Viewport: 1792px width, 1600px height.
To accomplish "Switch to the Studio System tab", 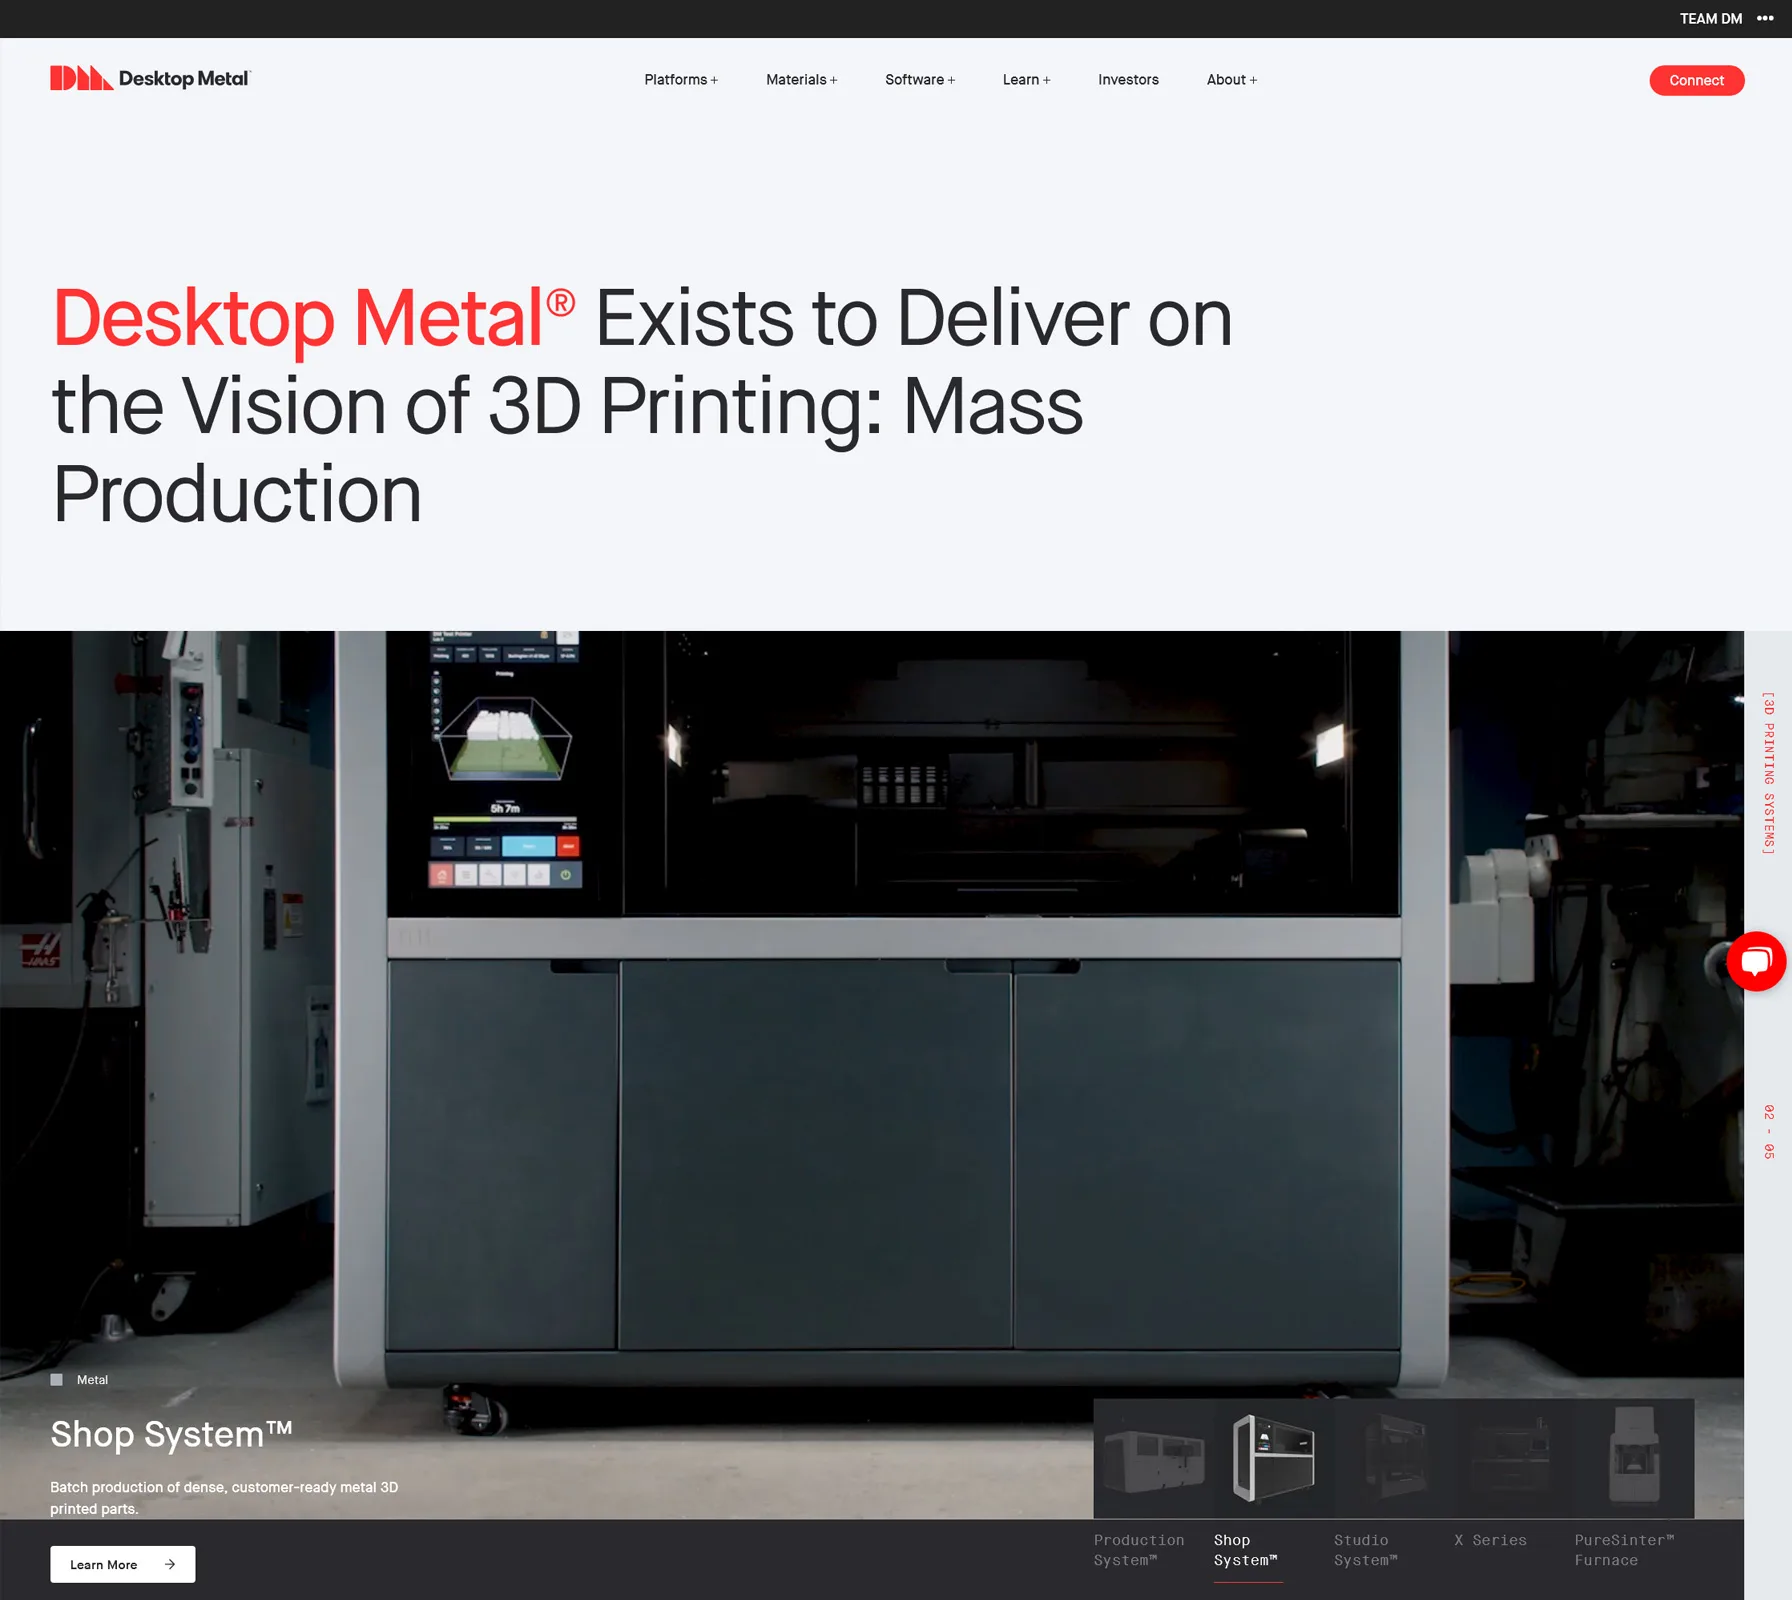I will pos(1366,1550).
